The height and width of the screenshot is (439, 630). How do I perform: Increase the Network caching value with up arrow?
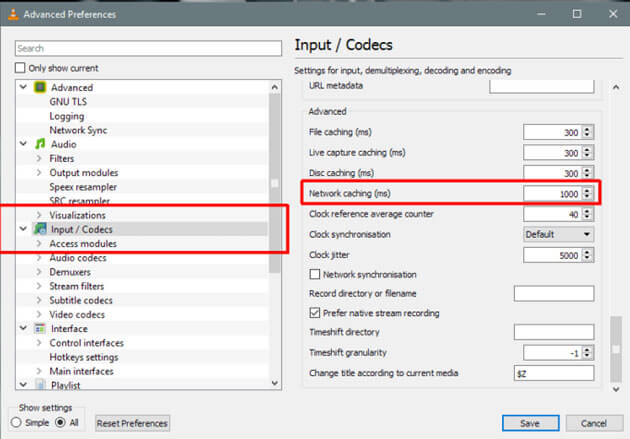(587, 187)
